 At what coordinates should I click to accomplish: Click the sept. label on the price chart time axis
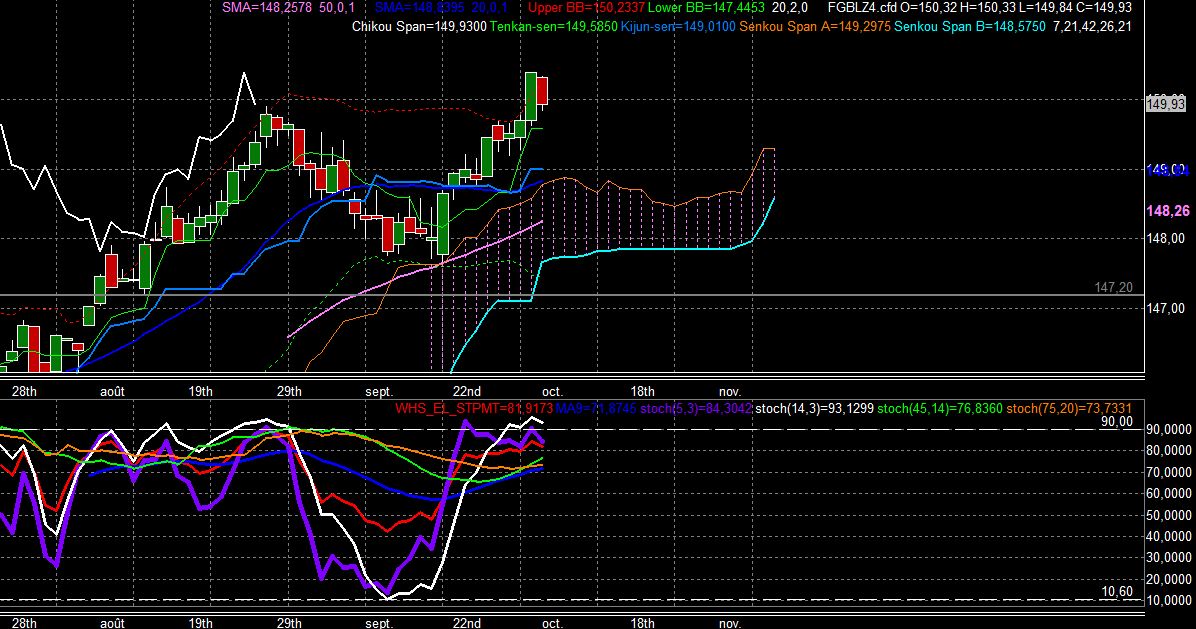(379, 391)
